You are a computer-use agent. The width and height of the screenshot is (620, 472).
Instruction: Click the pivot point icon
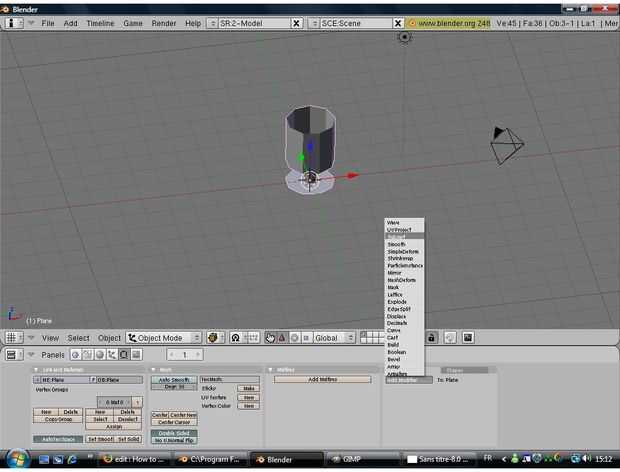235,338
